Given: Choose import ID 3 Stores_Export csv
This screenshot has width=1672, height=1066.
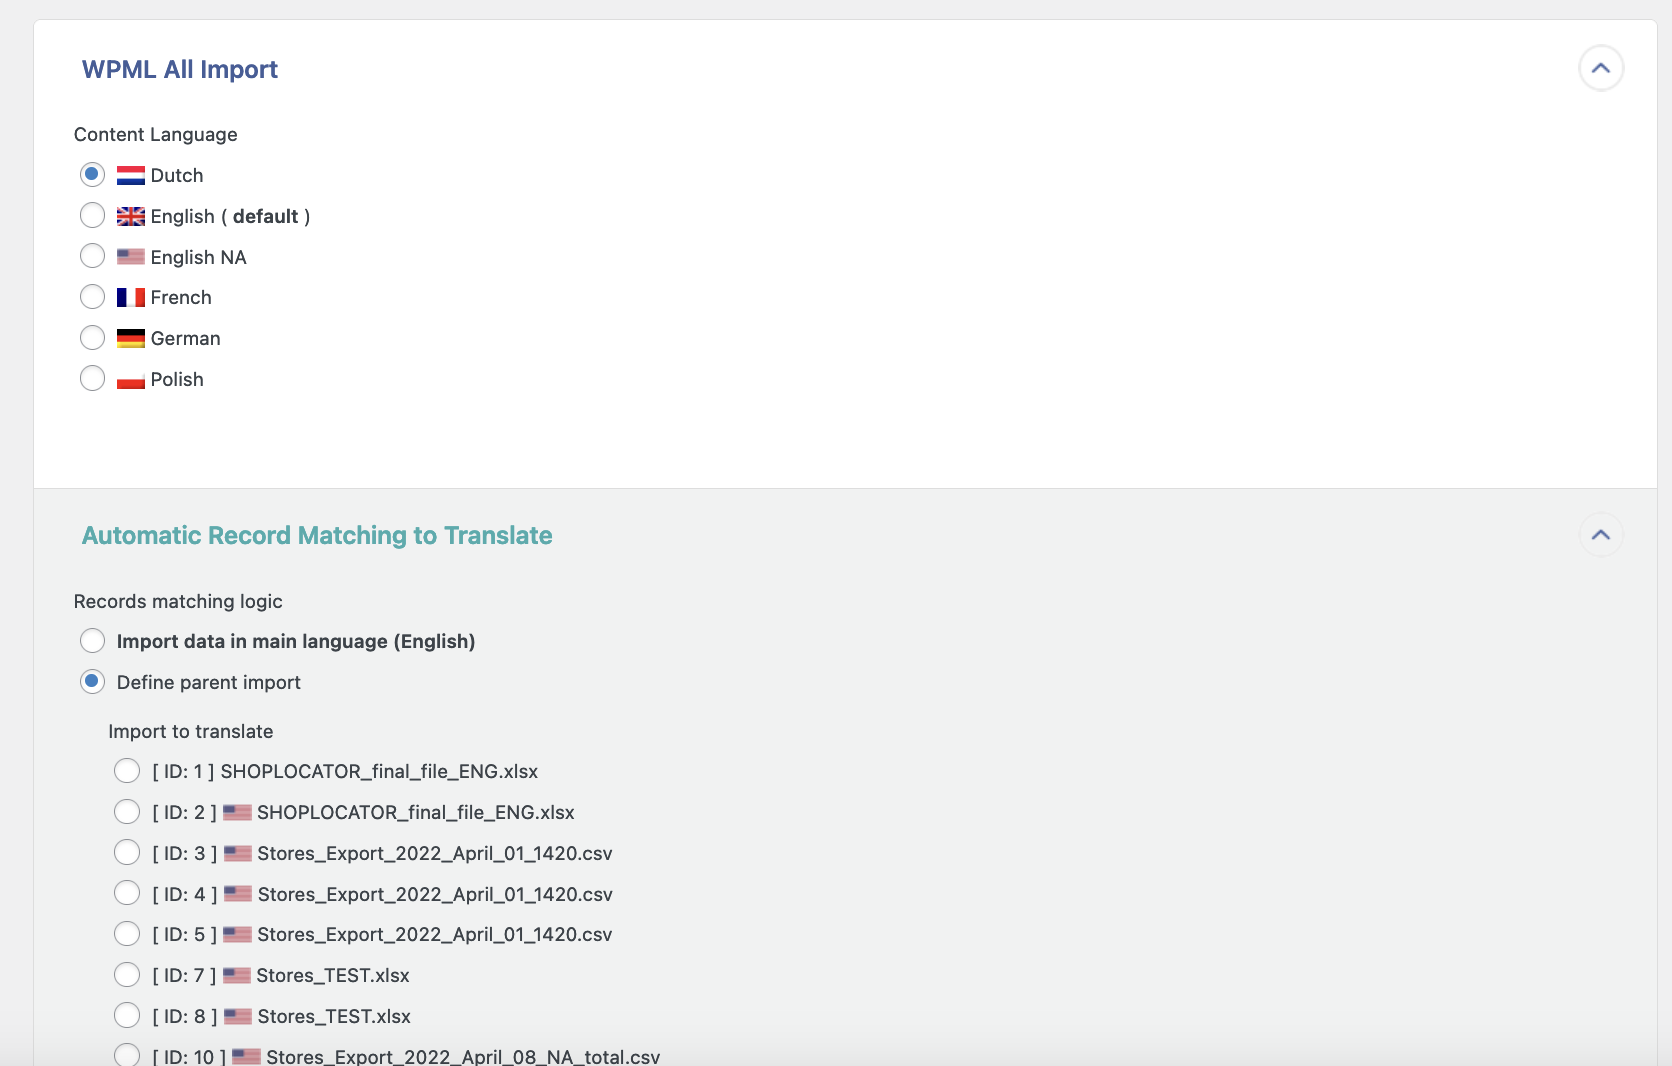Looking at the screenshot, I should point(127,853).
